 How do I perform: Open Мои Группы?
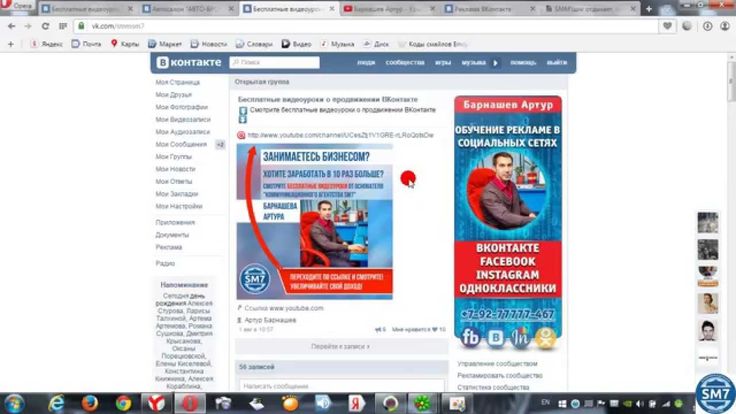click(x=173, y=157)
